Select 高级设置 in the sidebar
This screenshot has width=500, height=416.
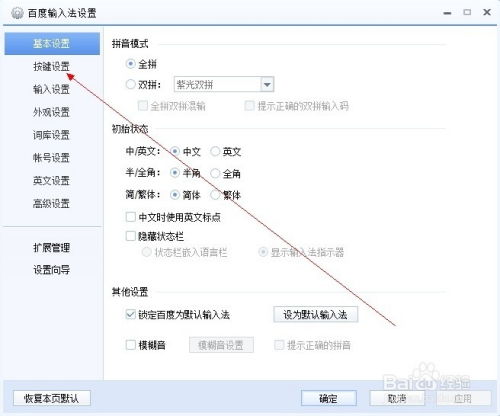[51, 203]
